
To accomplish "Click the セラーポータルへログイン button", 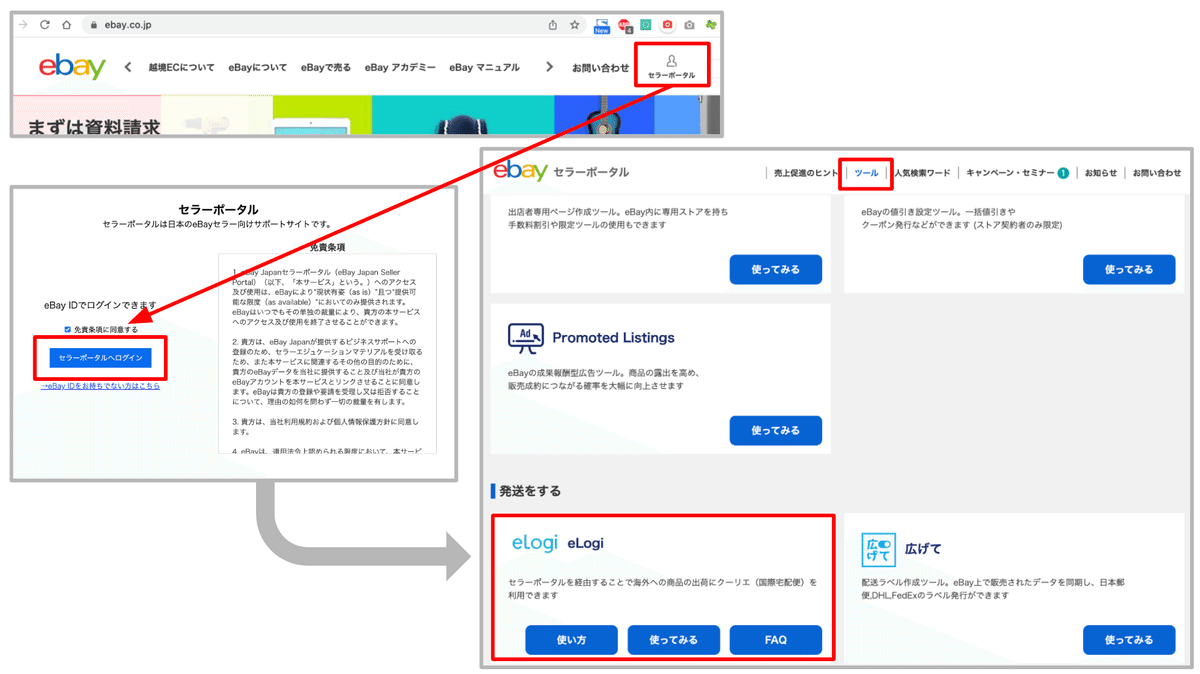I will (99, 358).
